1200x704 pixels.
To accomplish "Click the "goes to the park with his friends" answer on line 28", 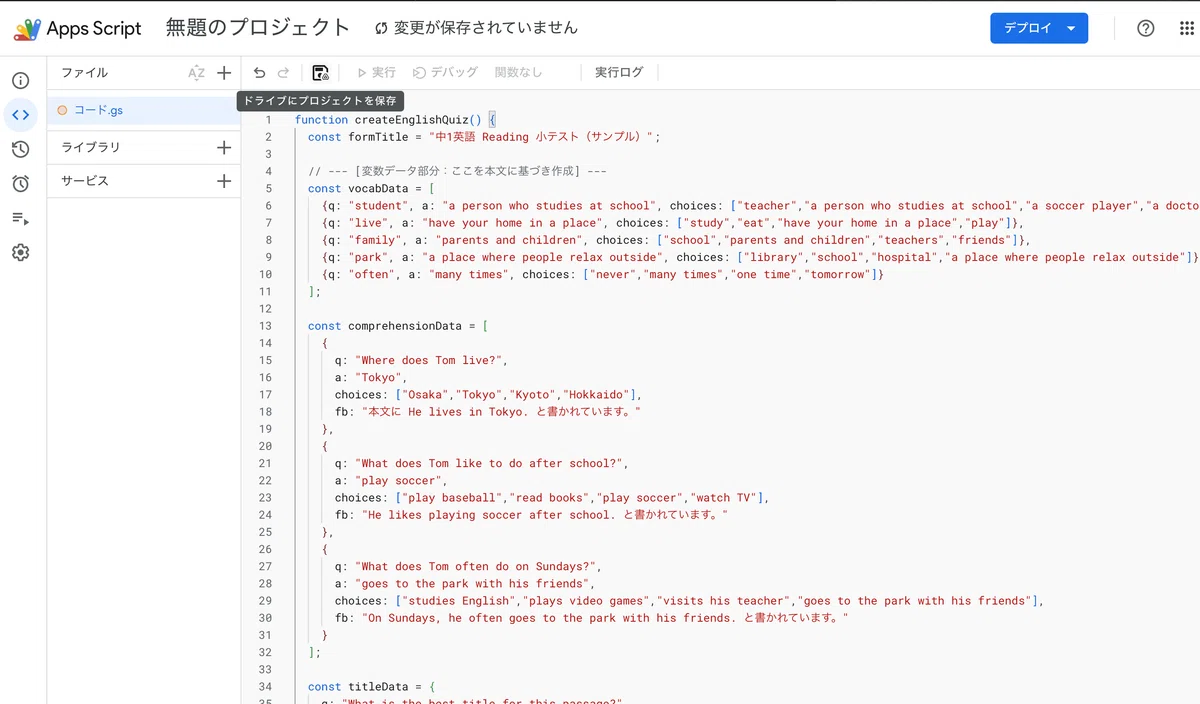I will pos(471,584).
